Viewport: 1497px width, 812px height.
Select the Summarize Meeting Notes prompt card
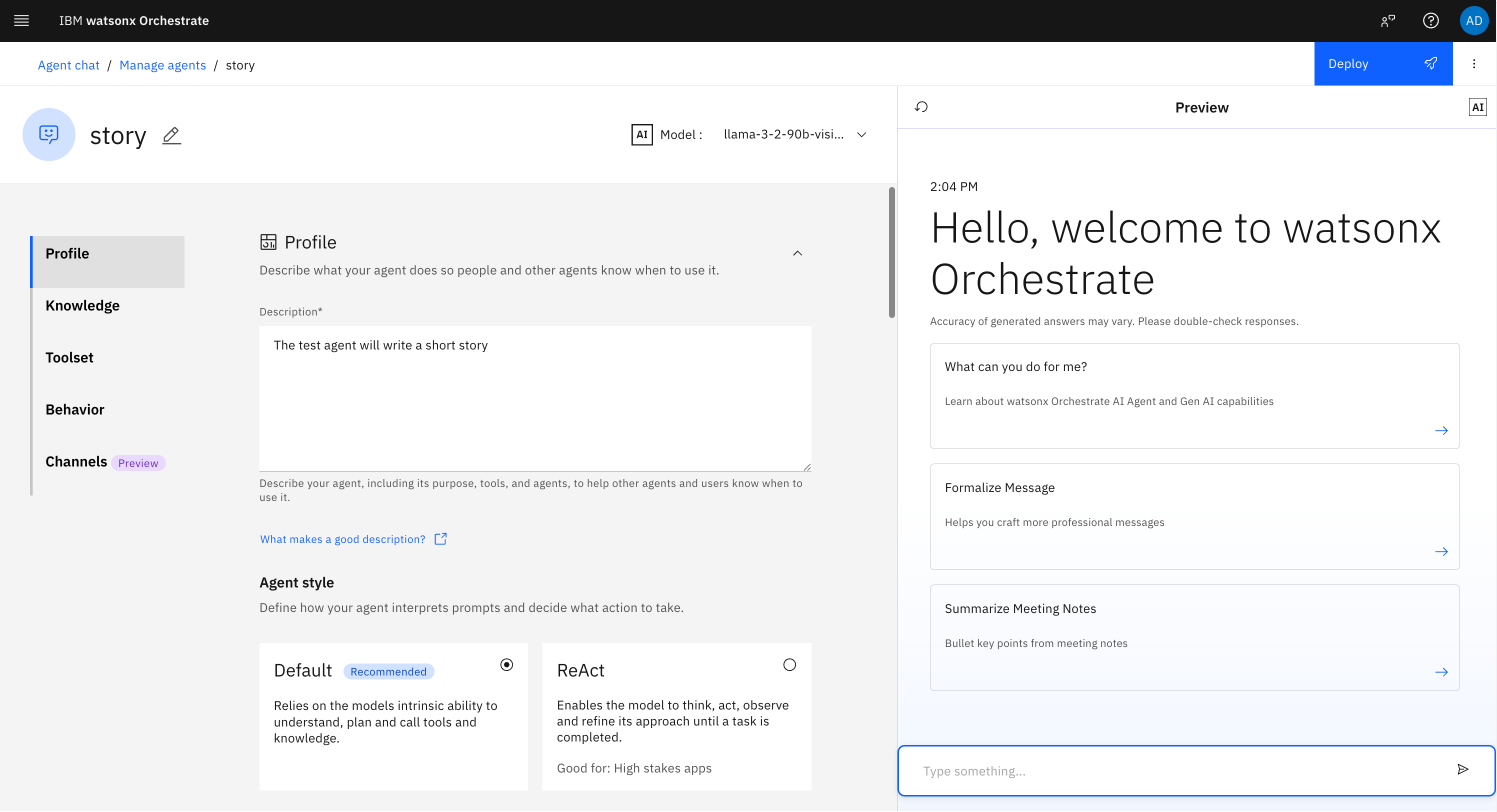point(1195,638)
